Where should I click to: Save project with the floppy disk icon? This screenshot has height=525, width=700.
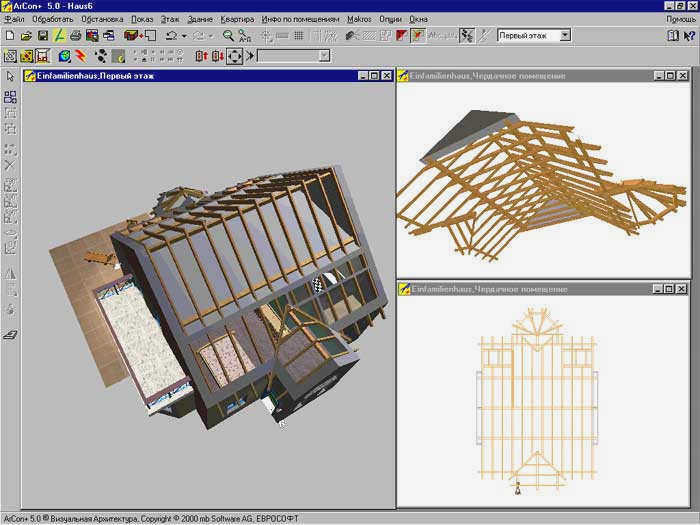tap(42, 35)
